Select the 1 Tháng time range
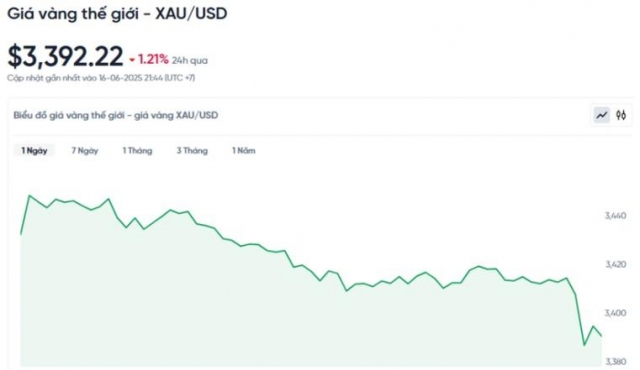Viewport: 640px width, 370px height. [x=137, y=151]
